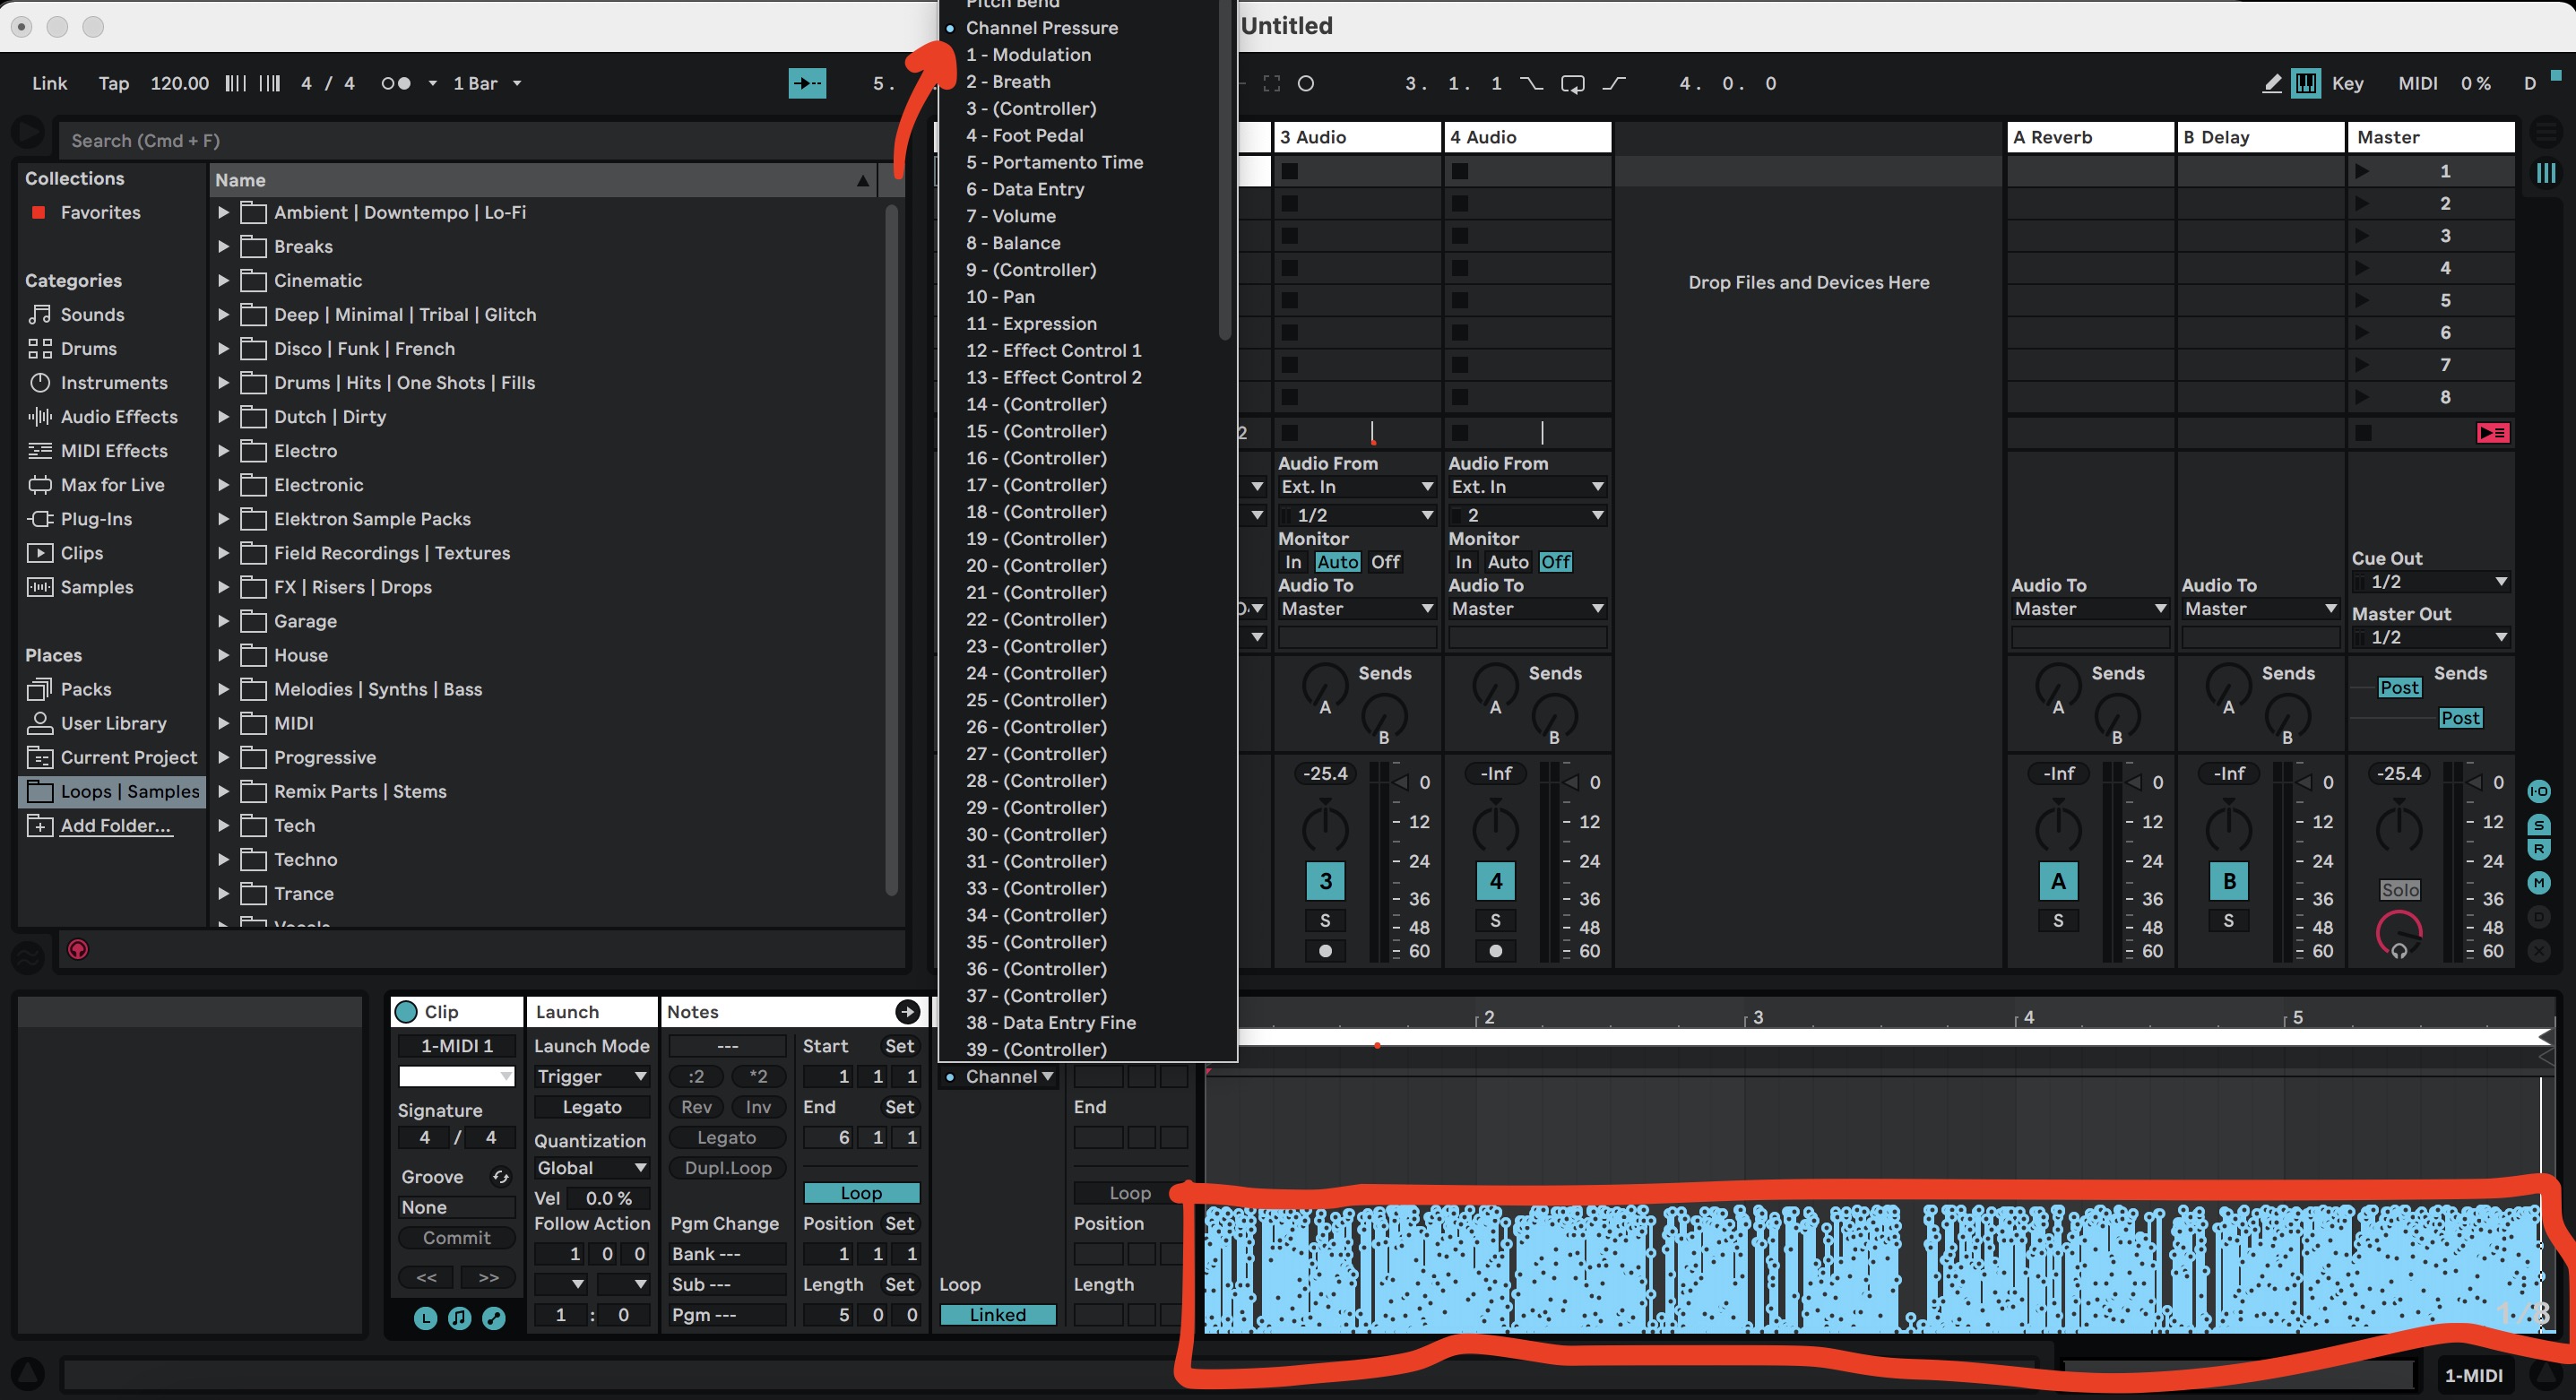Toggle the Loop switch in Notes box
2576x1400 pixels.
coord(861,1193)
